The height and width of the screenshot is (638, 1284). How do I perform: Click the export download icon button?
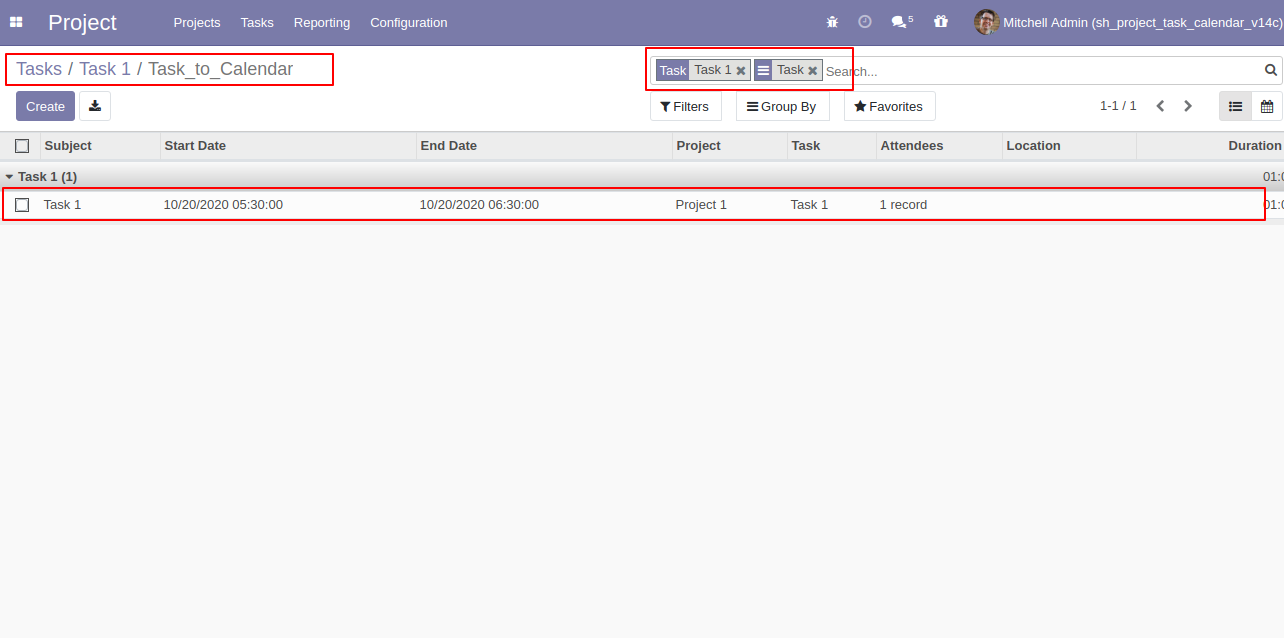tap(95, 106)
